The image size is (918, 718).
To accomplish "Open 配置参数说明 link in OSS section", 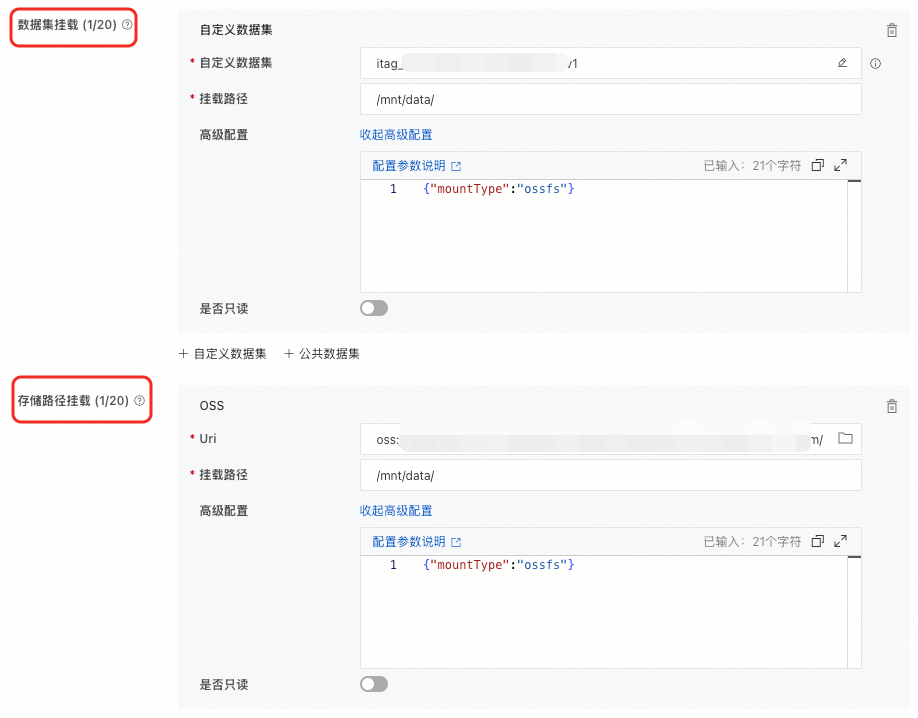I will (409, 542).
